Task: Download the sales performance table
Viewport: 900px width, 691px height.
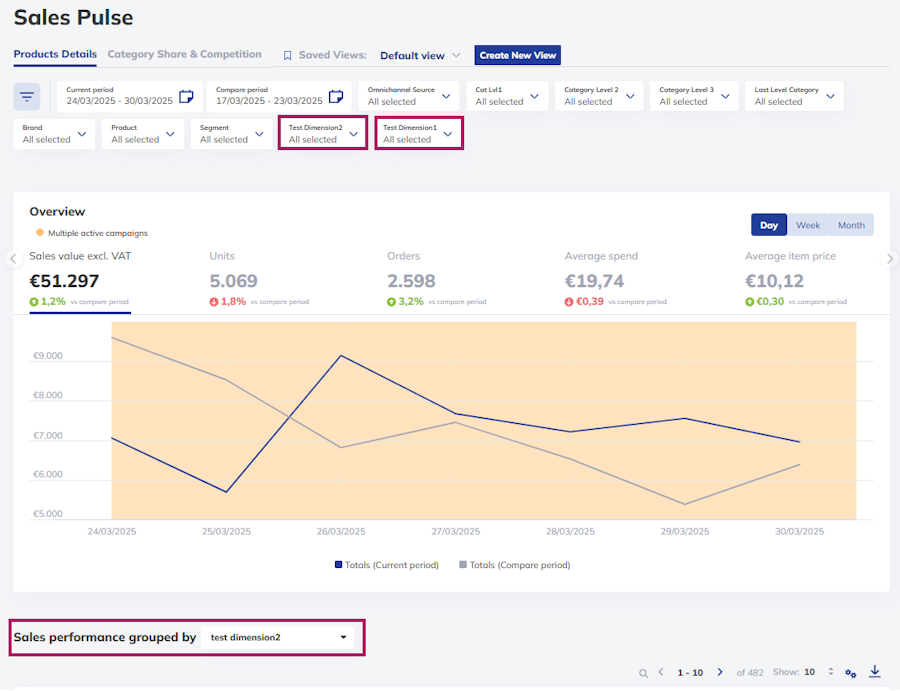Action: (875, 671)
